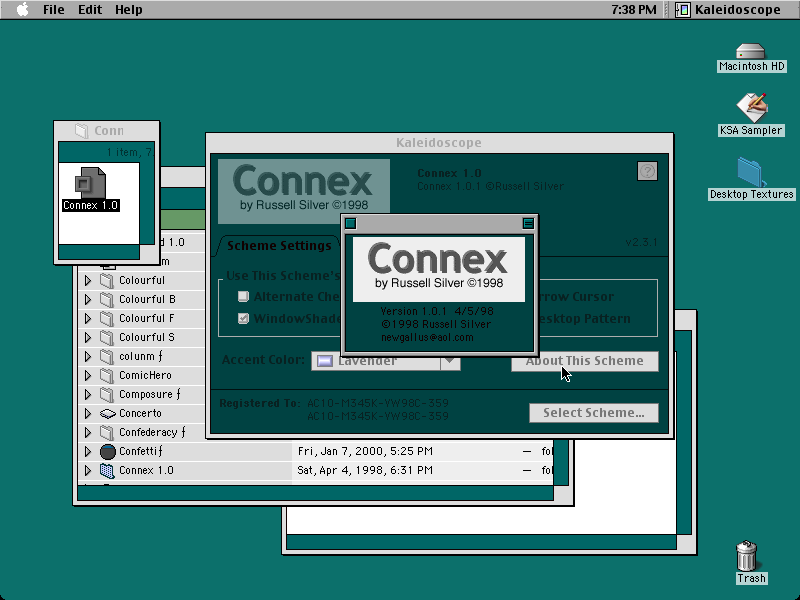800x600 pixels.
Task: Click the clock in the menu bar
Action: click(634, 9)
